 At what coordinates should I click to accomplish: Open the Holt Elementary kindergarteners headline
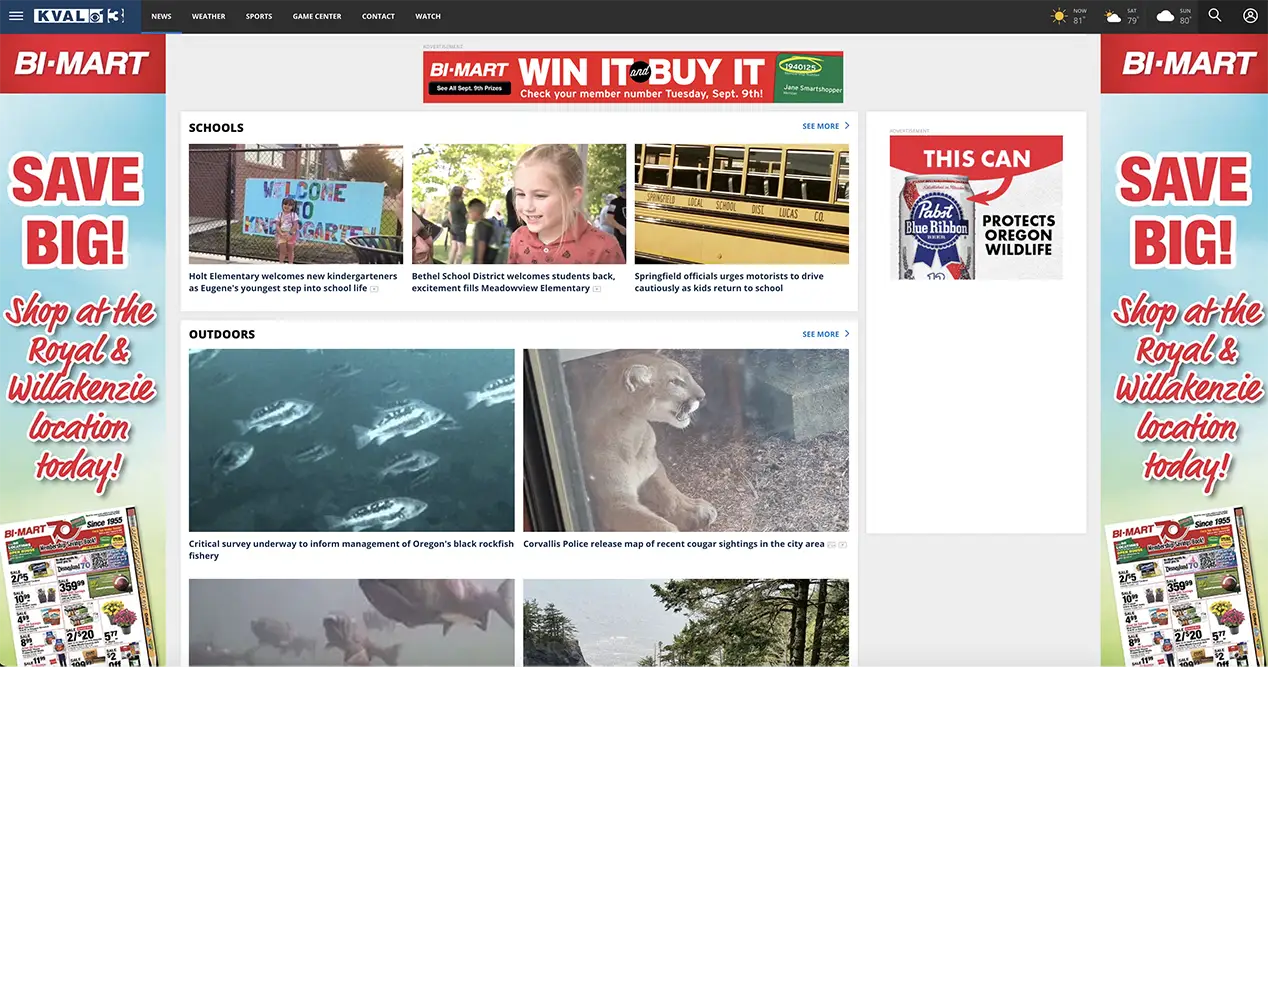(293, 282)
